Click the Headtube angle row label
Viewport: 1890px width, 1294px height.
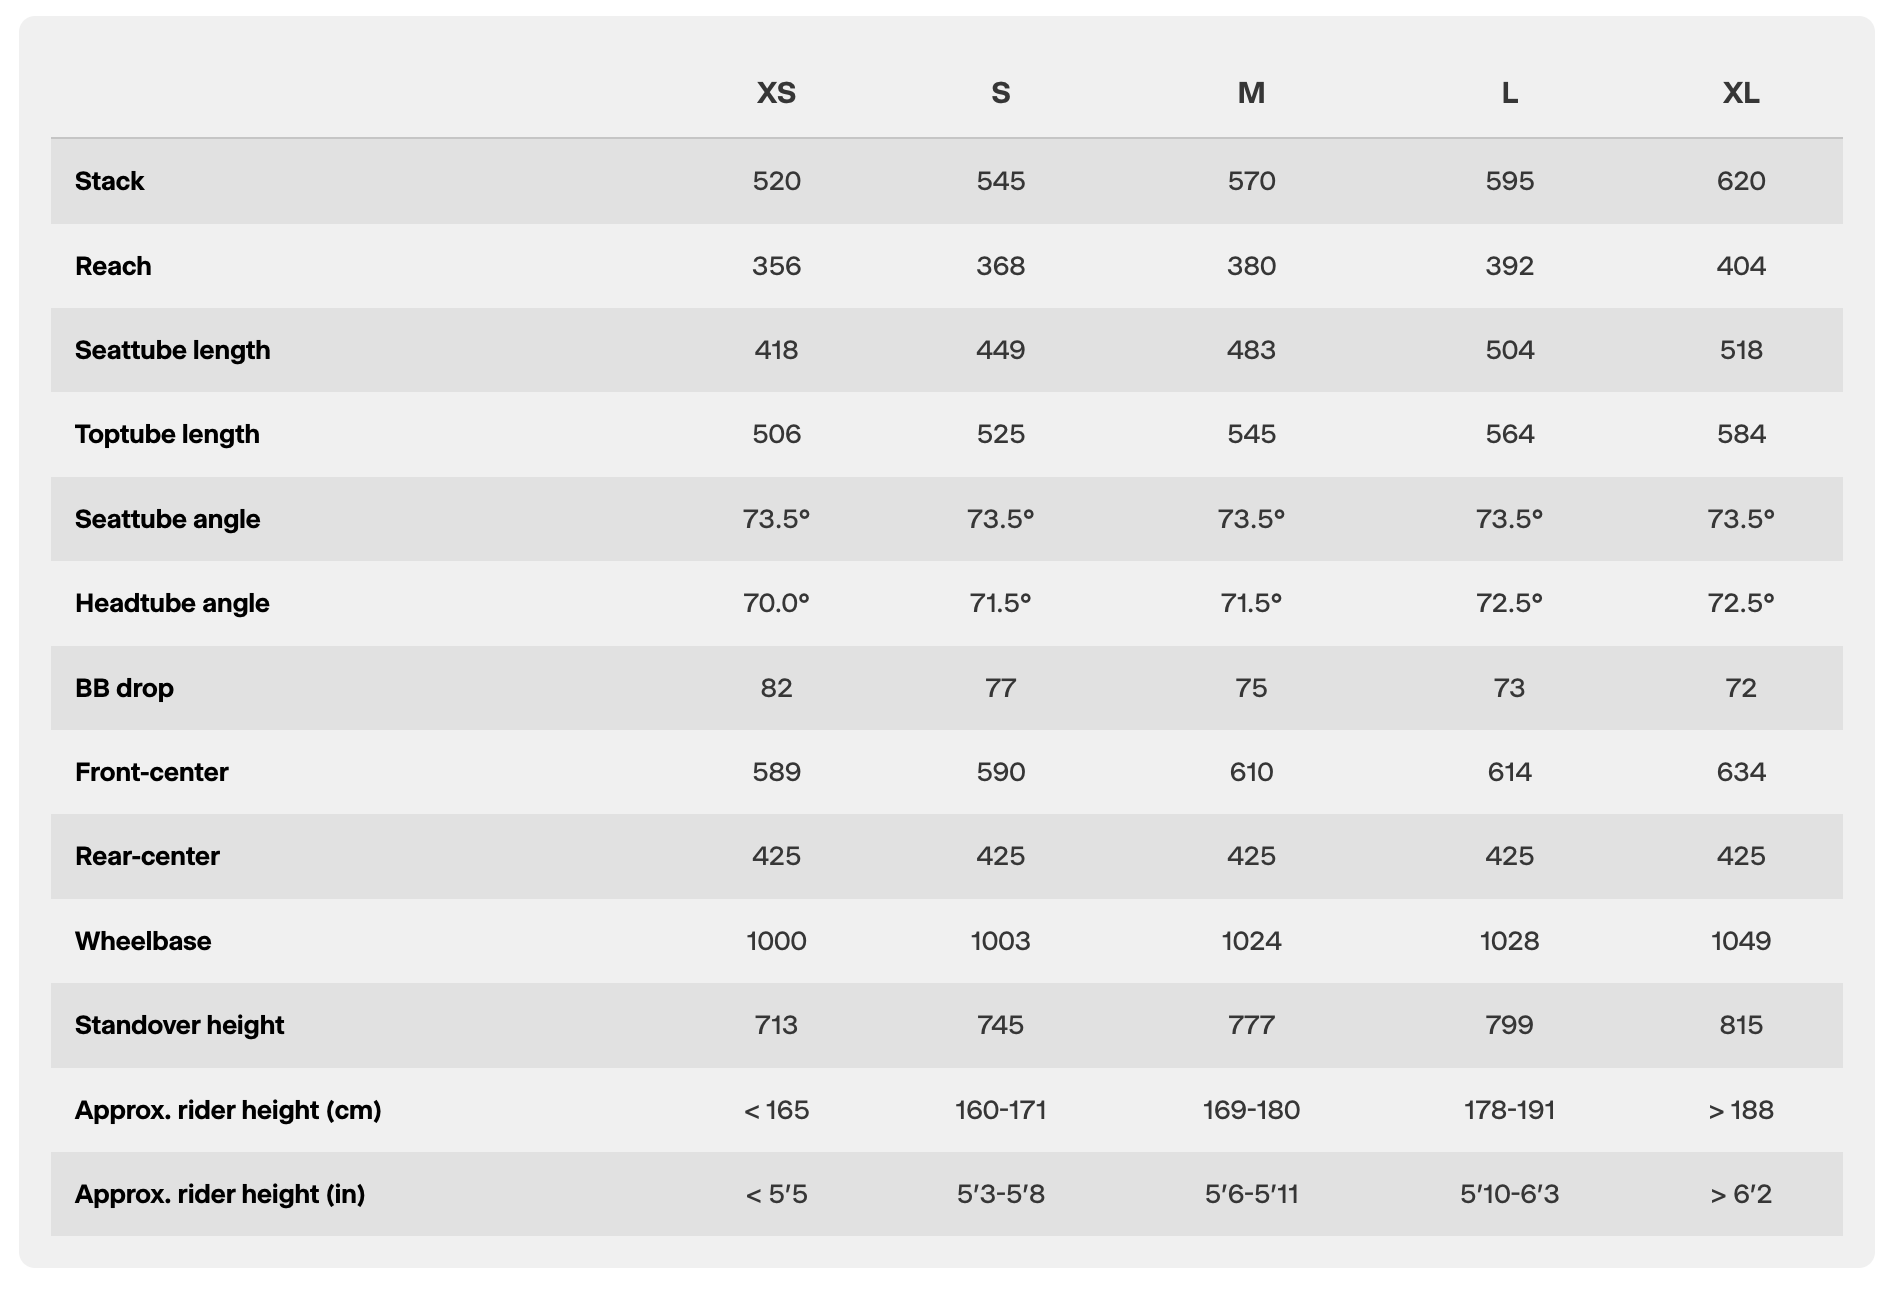(172, 603)
